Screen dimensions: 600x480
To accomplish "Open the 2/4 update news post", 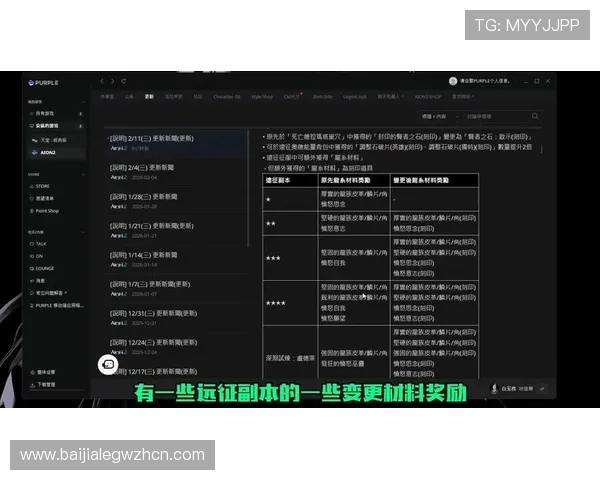I will coord(176,172).
